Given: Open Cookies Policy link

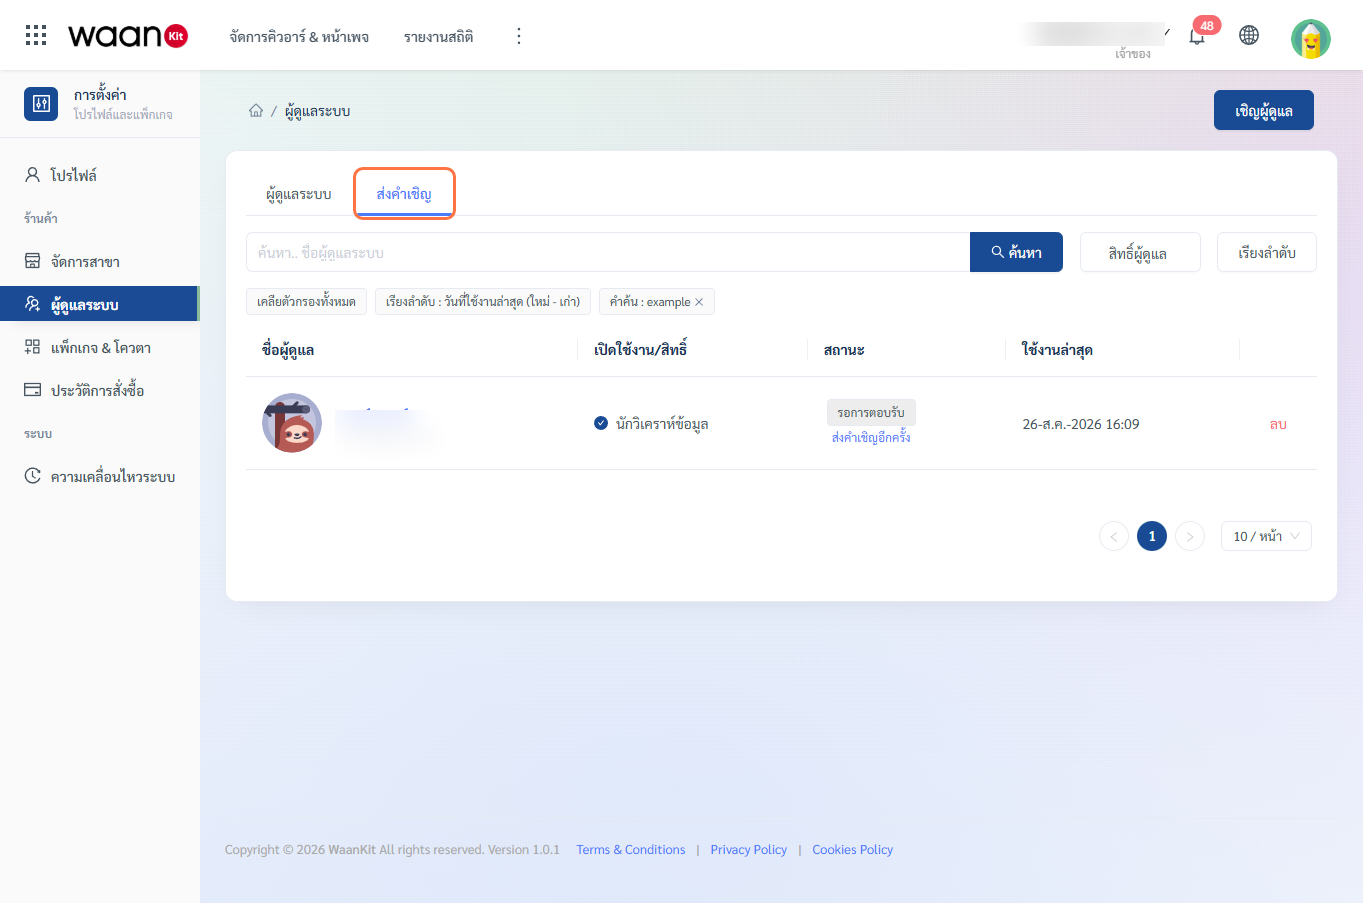Looking at the screenshot, I should tap(853, 850).
